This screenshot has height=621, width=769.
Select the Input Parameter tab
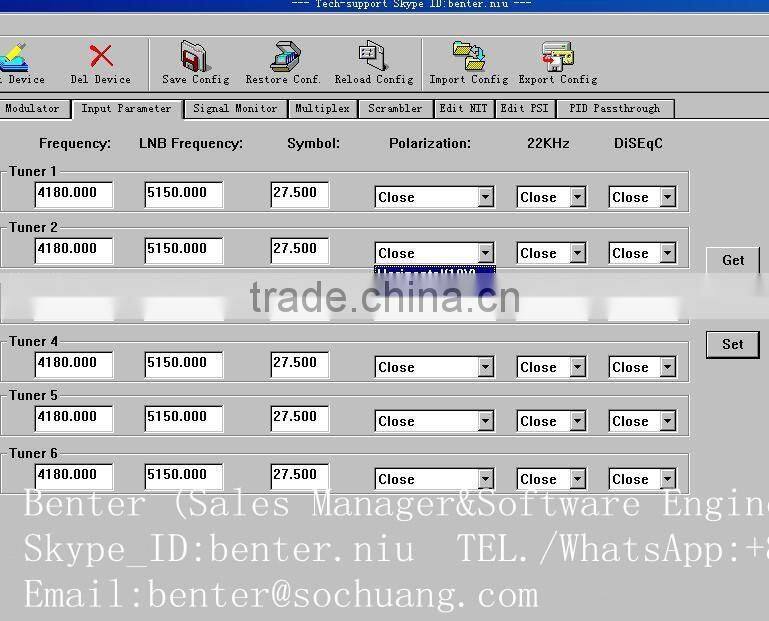pos(127,109)
